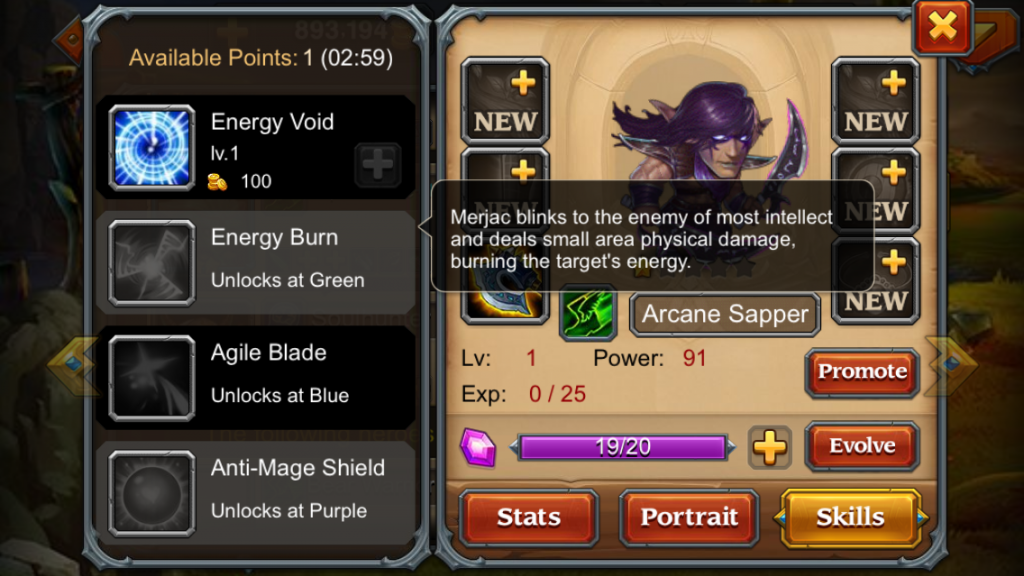Click the Promote button
The width and height of the screenshot is (1024, 576).
[862, 372]
